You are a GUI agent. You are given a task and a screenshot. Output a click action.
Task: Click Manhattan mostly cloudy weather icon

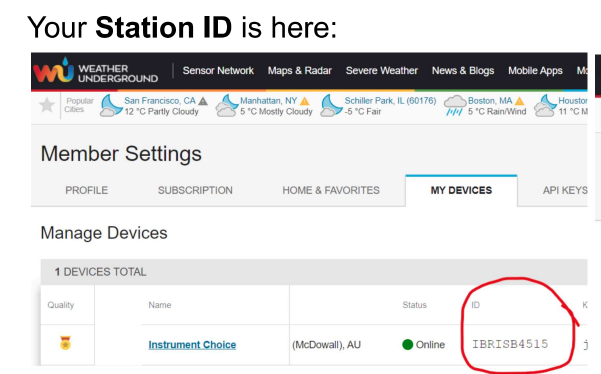click(227, 105)
